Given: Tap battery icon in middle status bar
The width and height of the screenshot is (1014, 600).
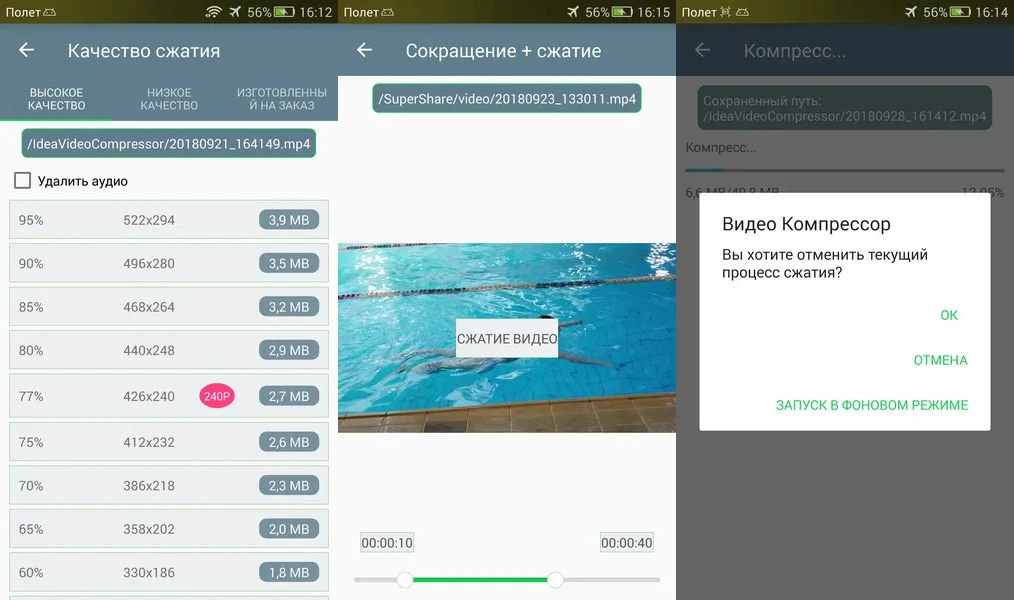Looking at the screenshot, I should (622, 12).
